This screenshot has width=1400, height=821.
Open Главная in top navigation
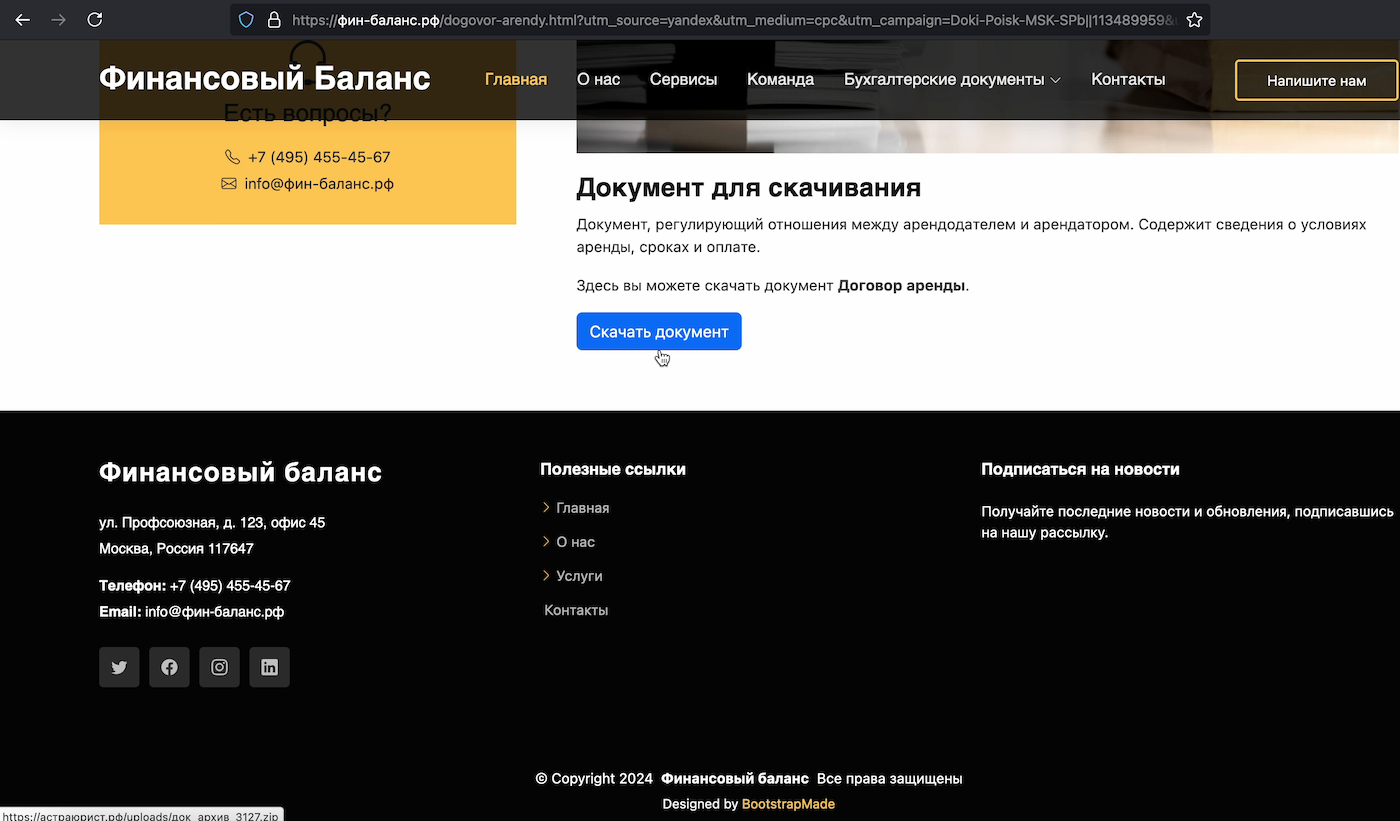pos(515,80)
